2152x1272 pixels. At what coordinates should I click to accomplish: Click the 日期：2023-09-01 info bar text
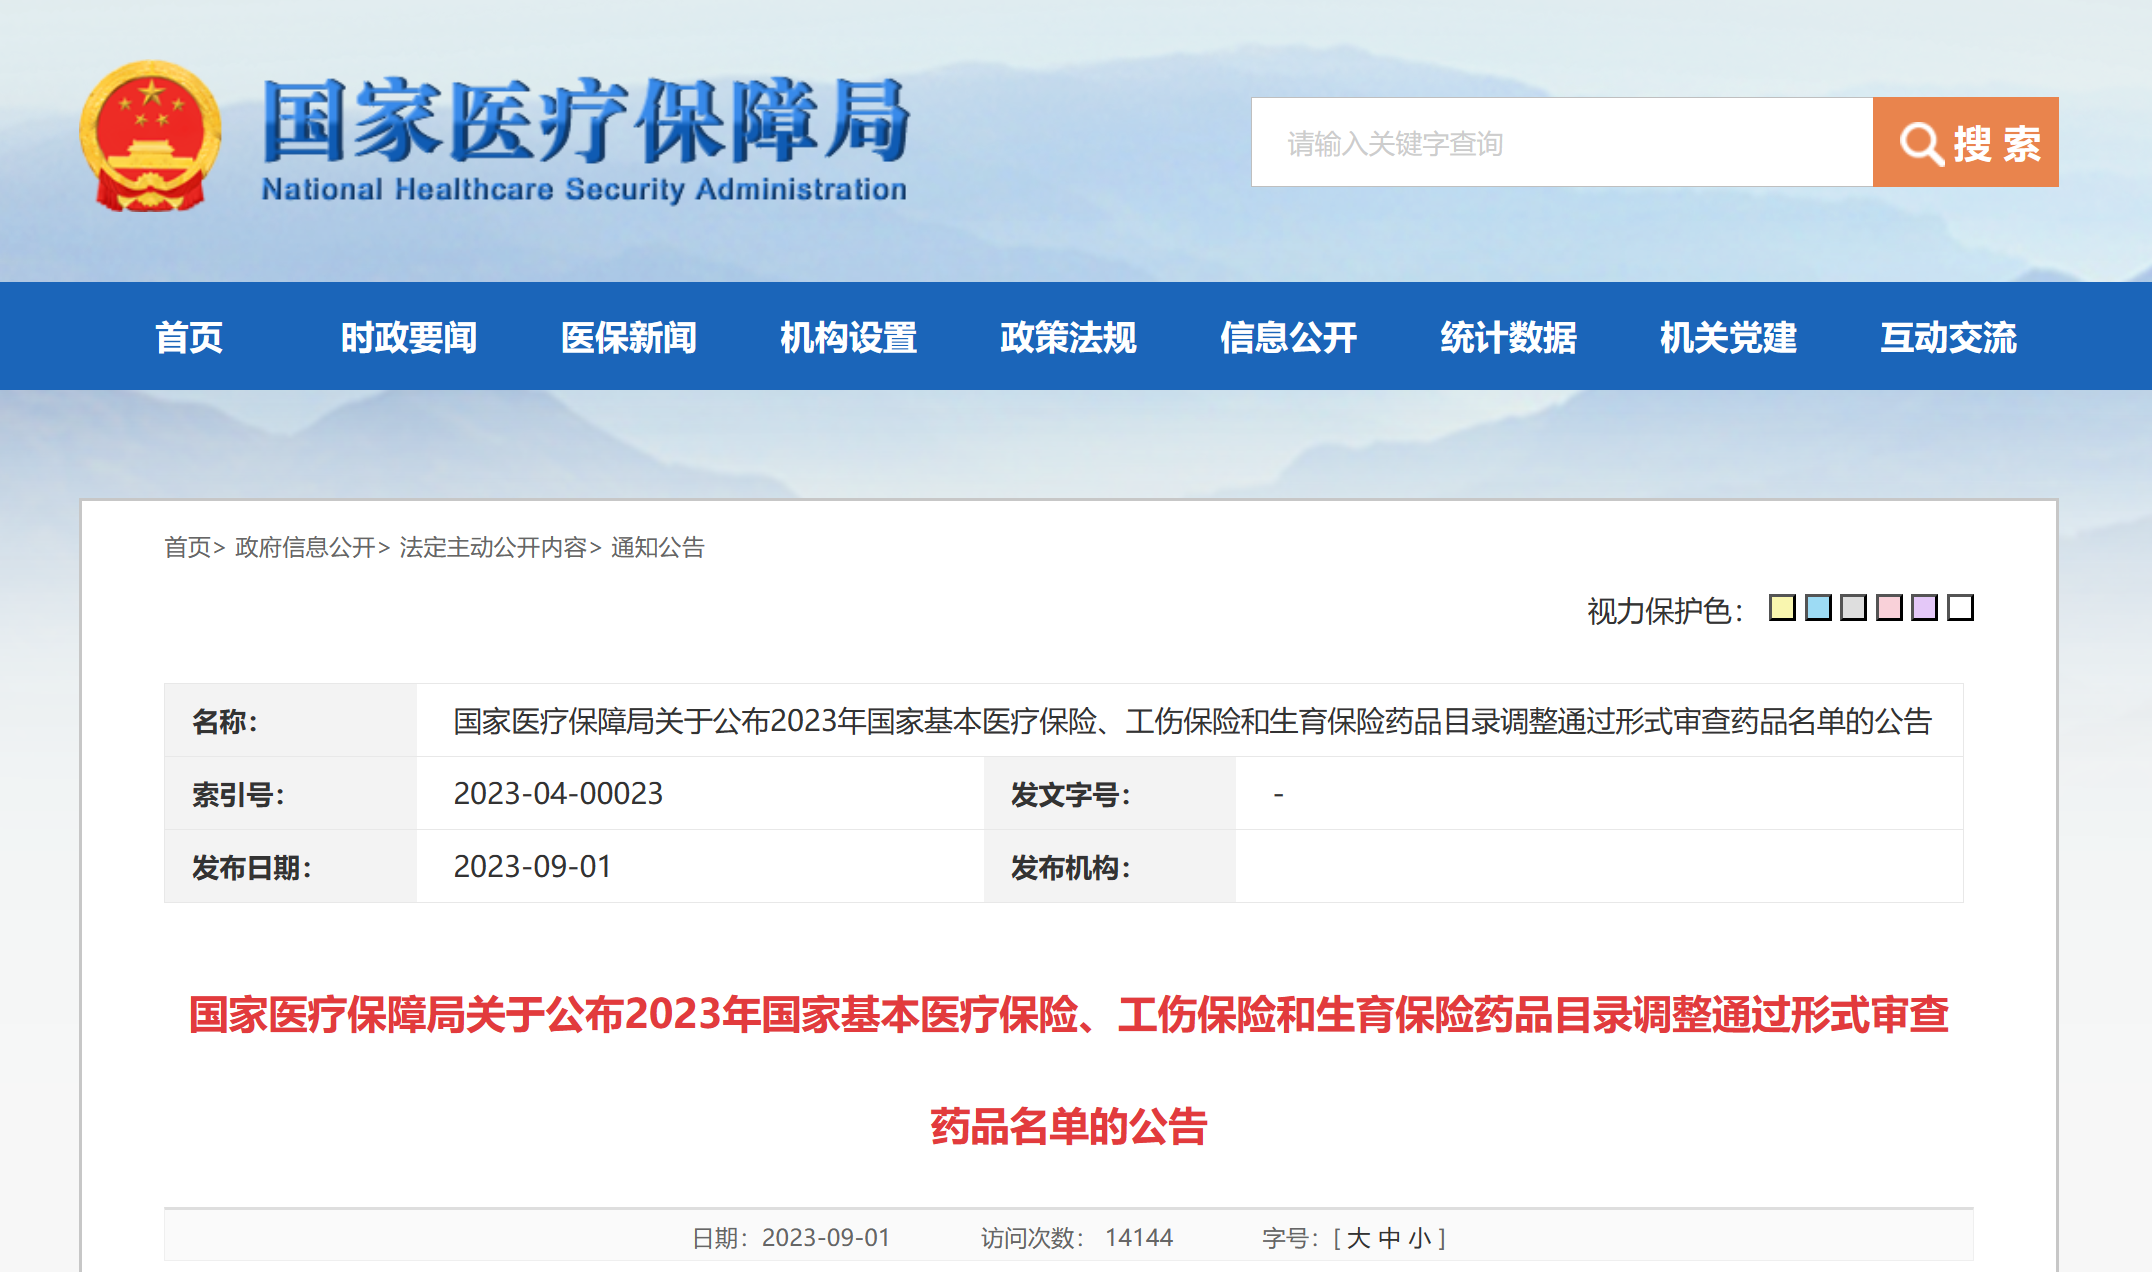click(x=791, y=1238)
